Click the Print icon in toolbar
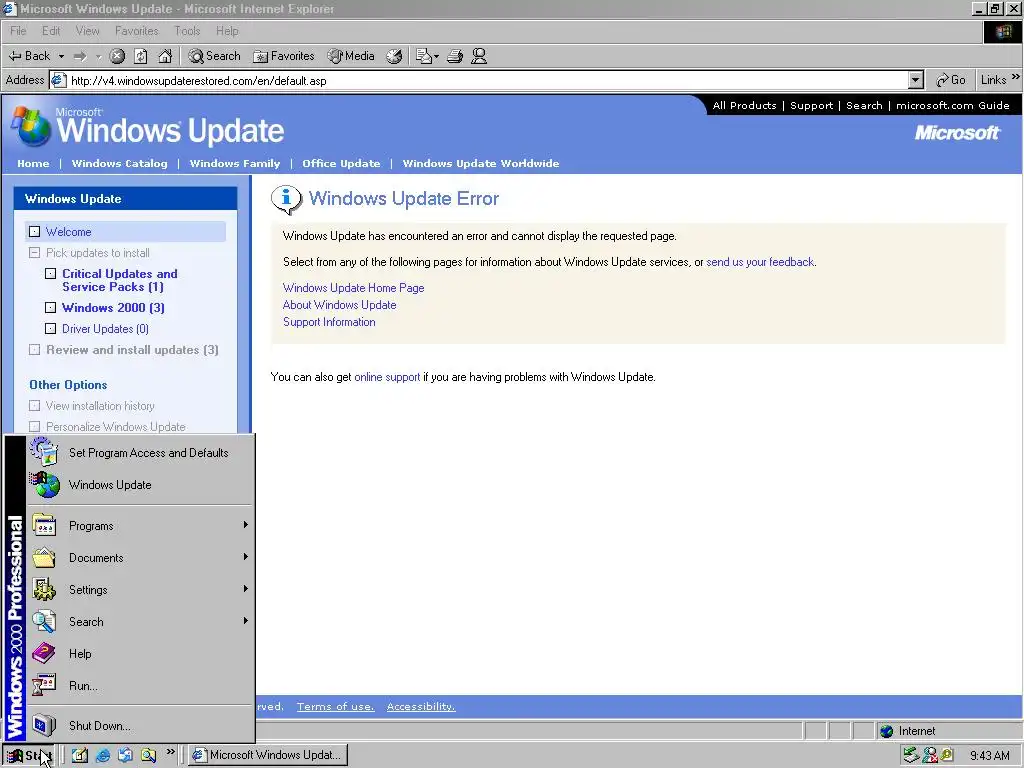Screen dimensions: 1024x768 point(455,56)
